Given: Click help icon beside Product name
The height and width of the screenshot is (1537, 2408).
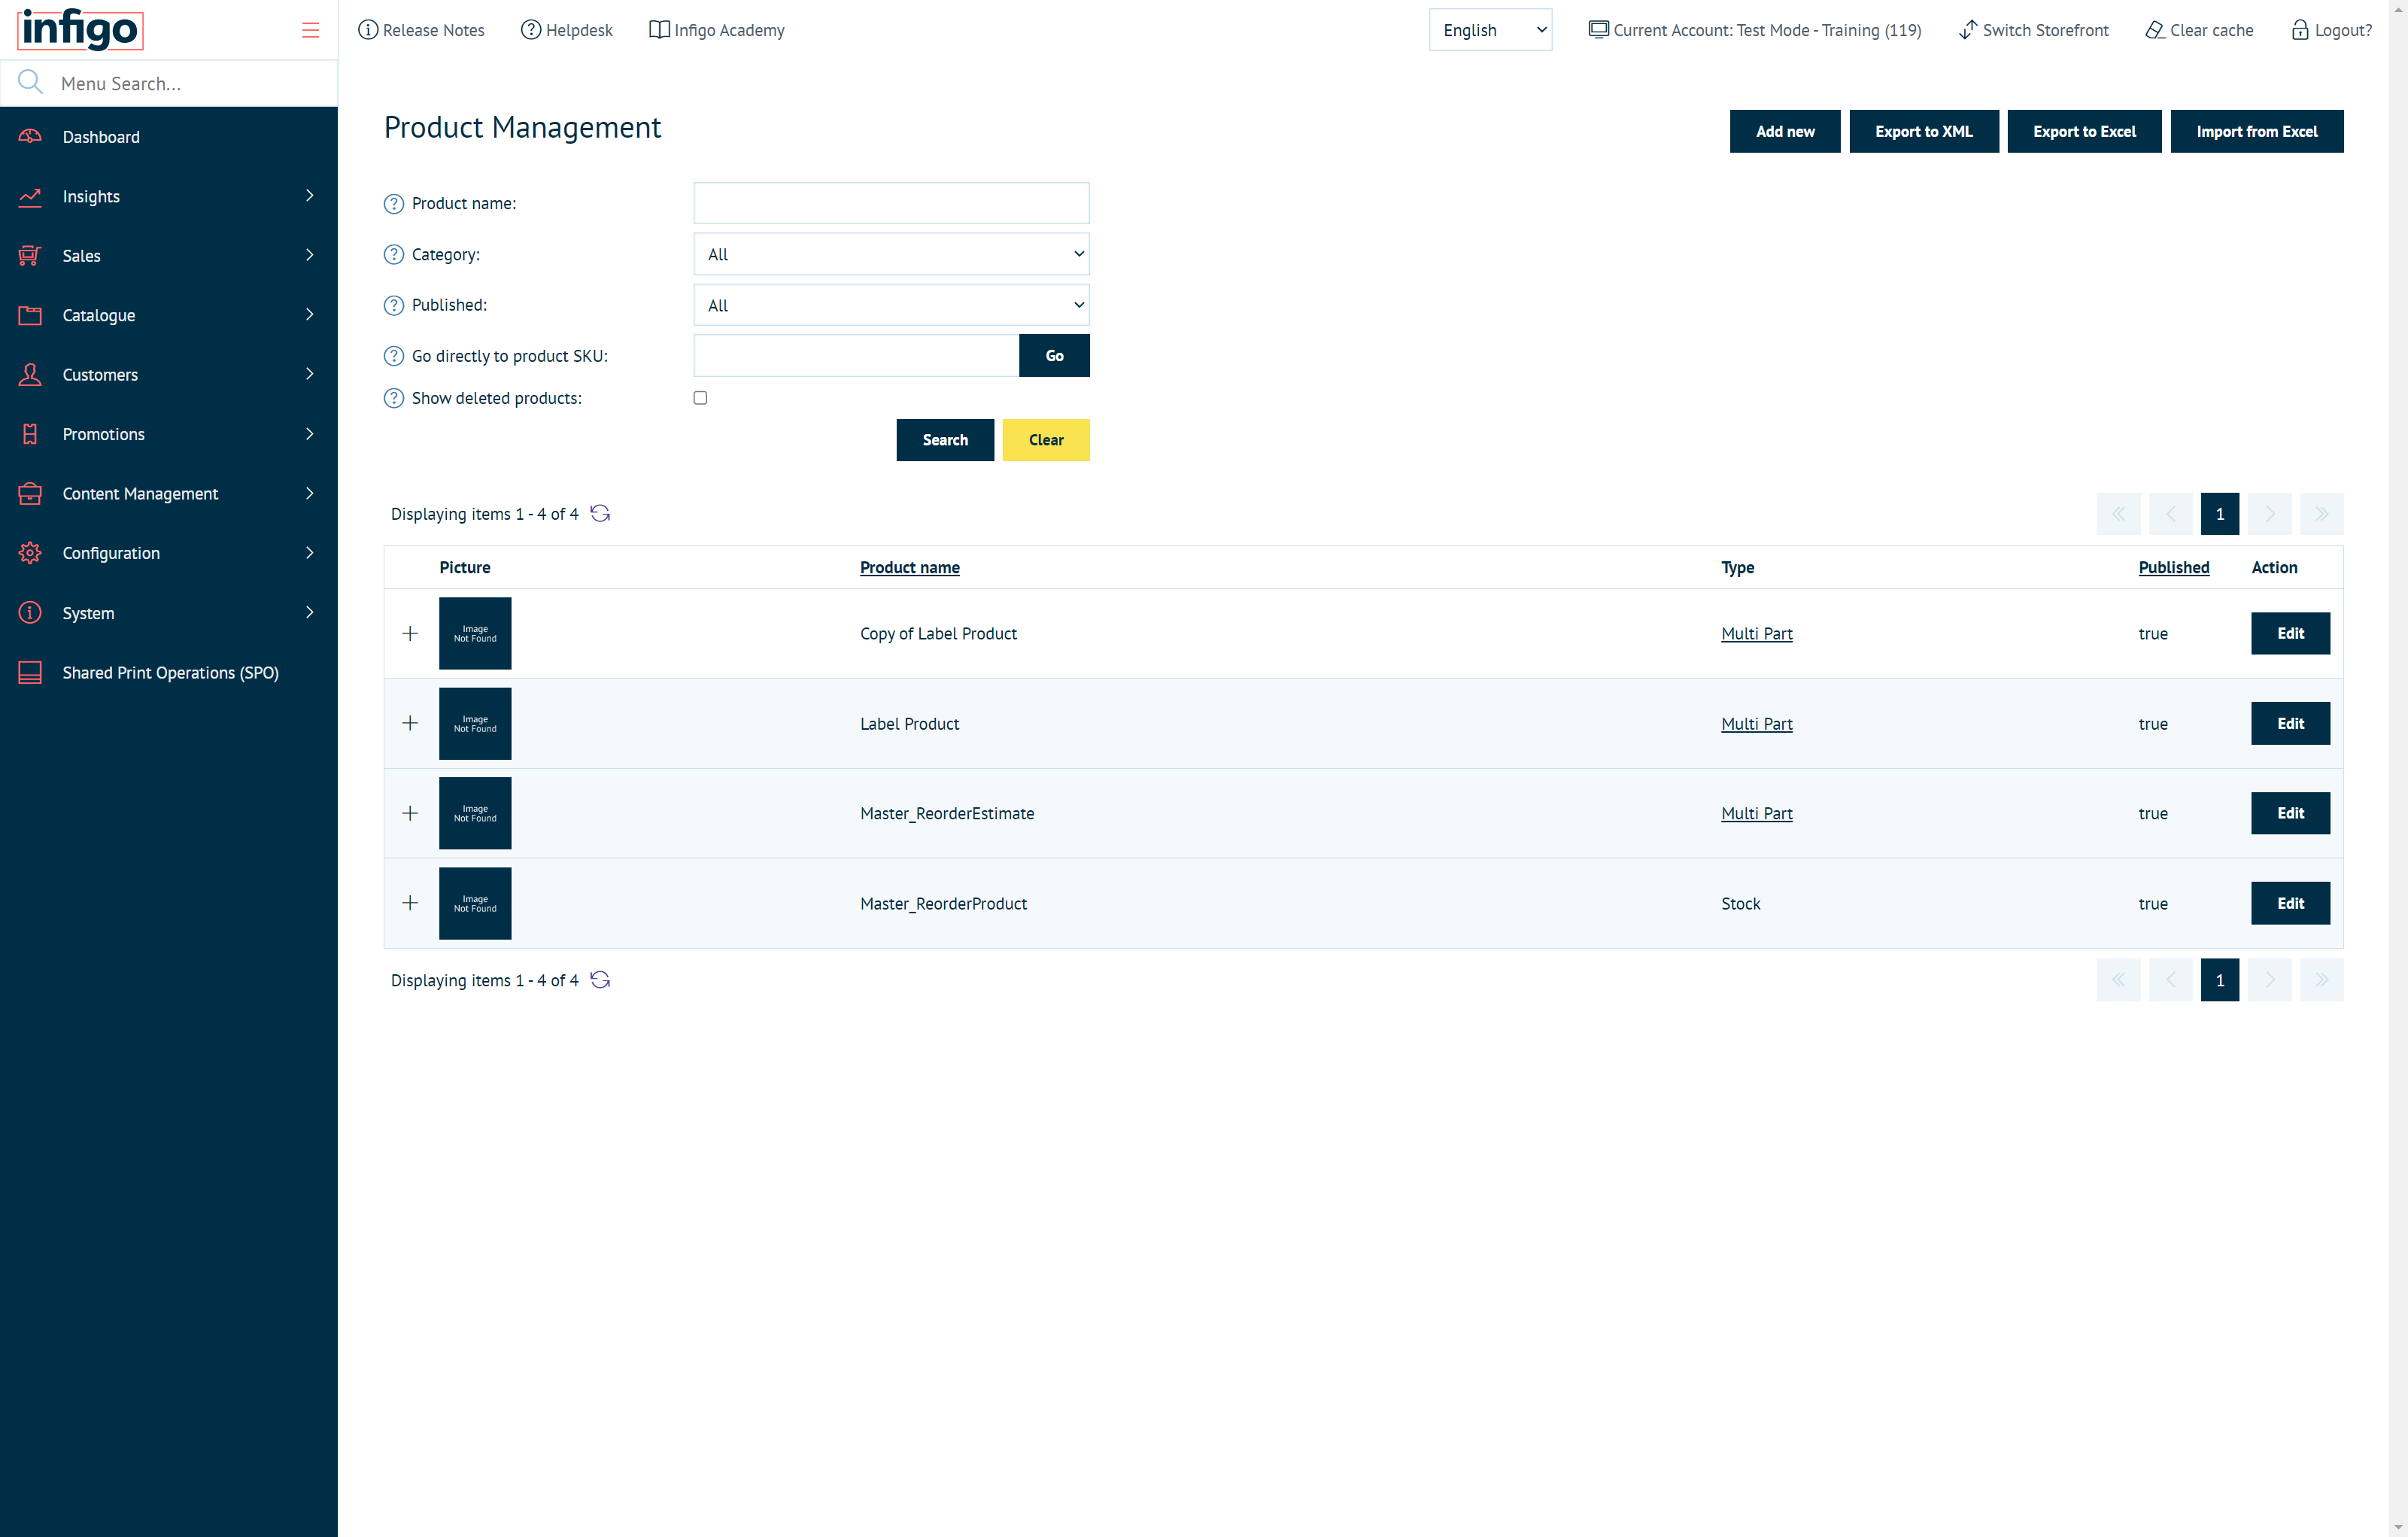Looking at the screenshot, I should pos(394,204).
